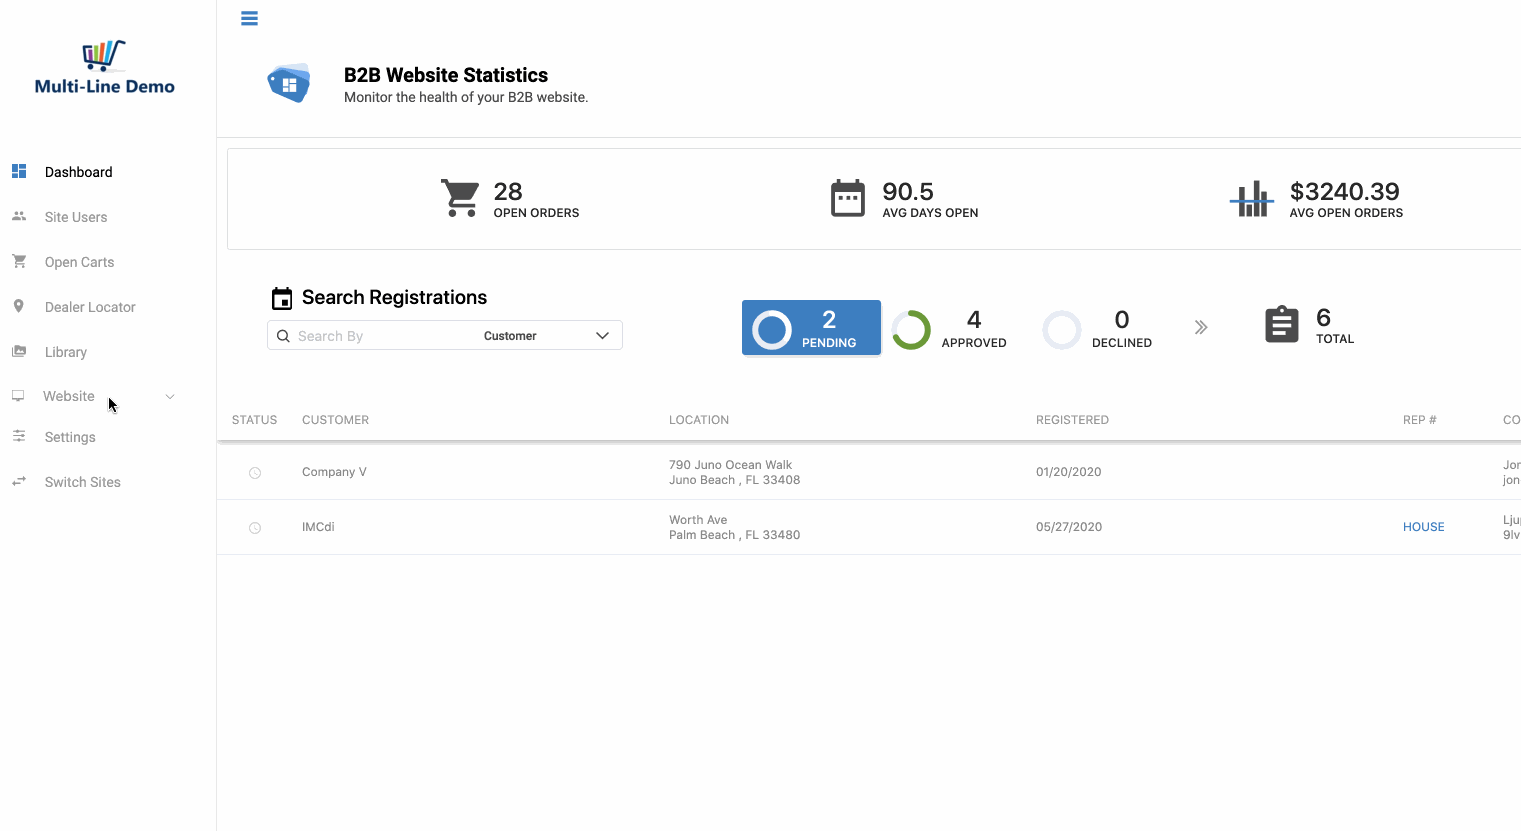This screenshot has width=1521, height=831.
Task: Click the open orders shopping cart icon
Action: pos(460,198)
